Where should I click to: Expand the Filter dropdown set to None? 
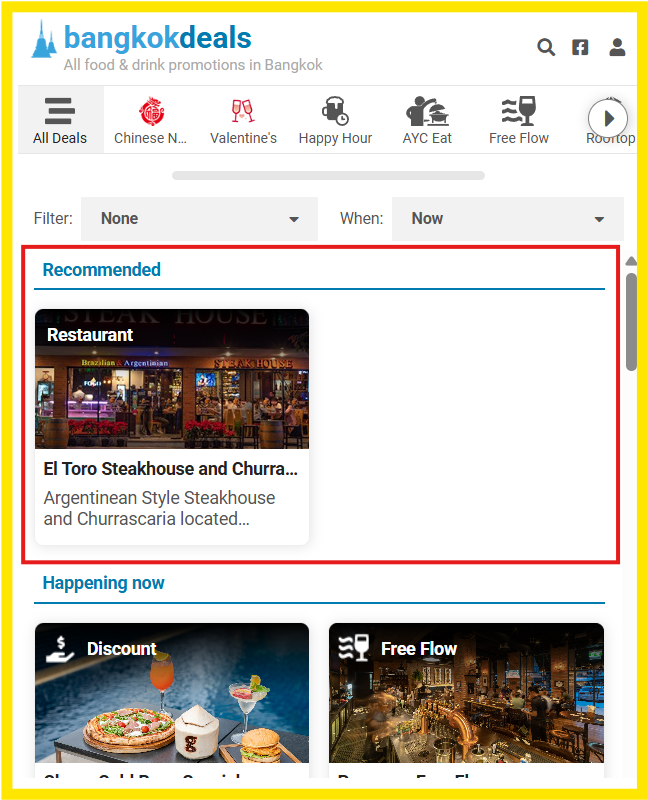tap(198, 219)
